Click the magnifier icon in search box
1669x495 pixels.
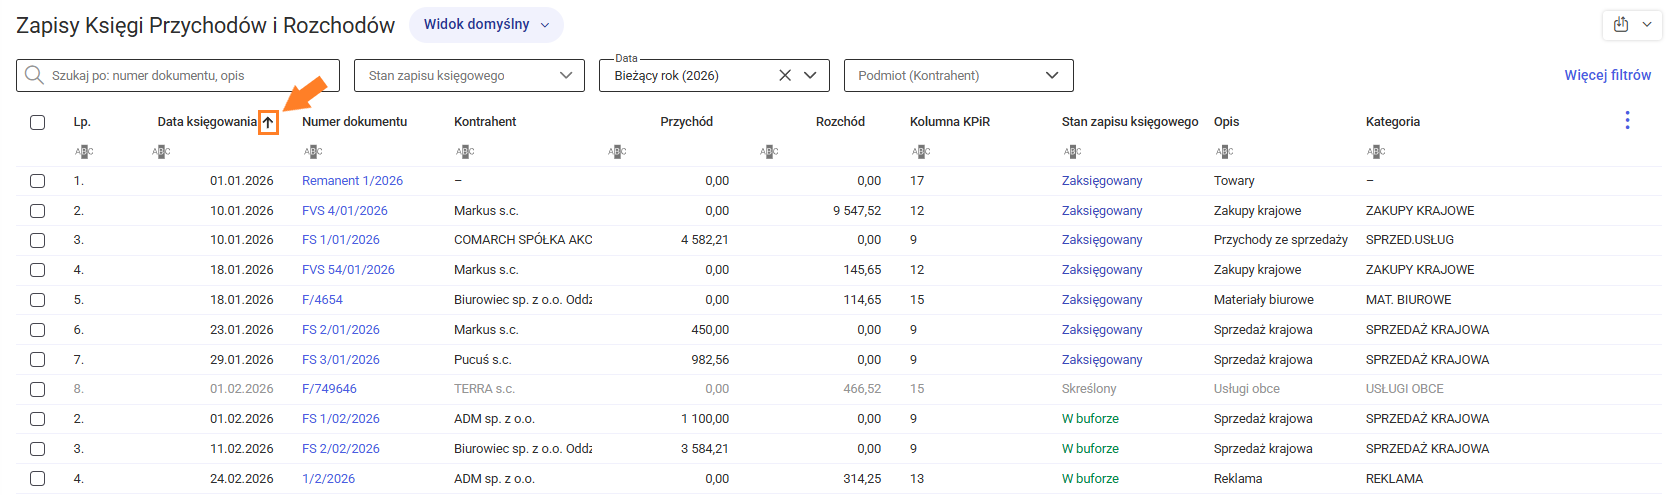point(34,75)
